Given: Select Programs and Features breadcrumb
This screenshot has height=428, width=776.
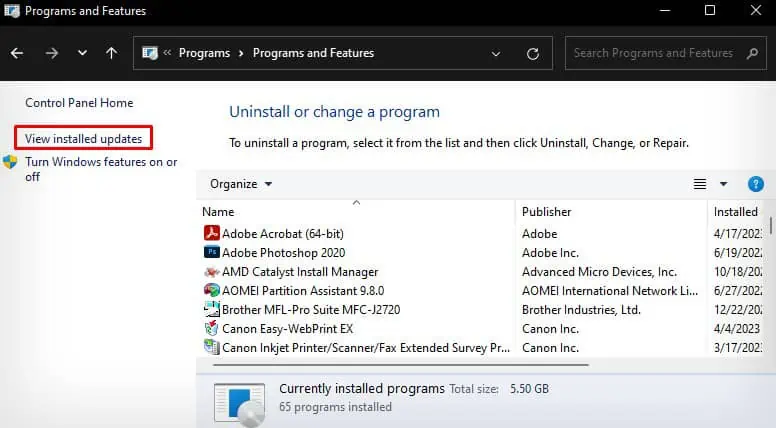Looking at the screenshot, I should (x=313, y=53).
